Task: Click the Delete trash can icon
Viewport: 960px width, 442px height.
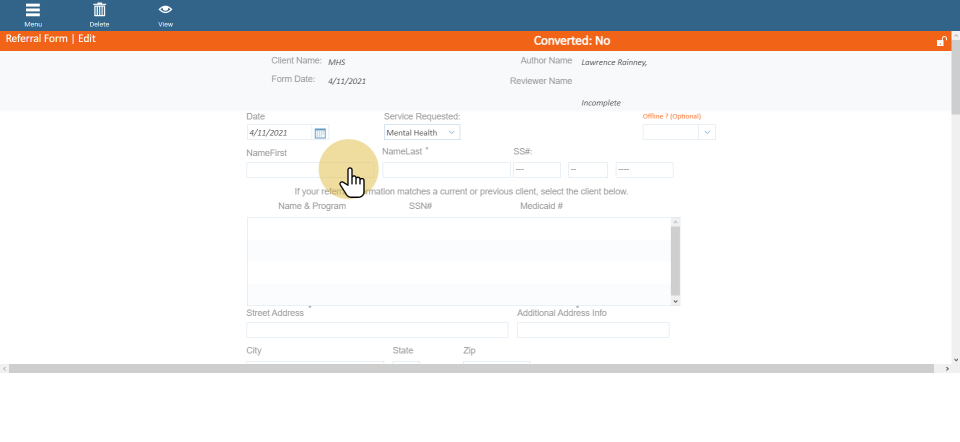Action: (99, 11)
